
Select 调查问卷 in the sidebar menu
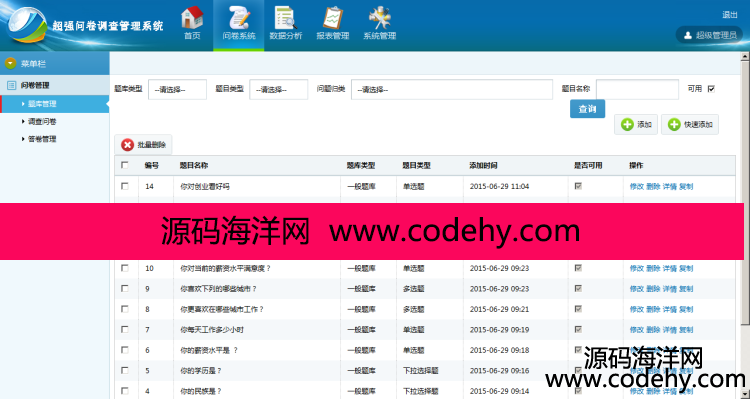42,122
